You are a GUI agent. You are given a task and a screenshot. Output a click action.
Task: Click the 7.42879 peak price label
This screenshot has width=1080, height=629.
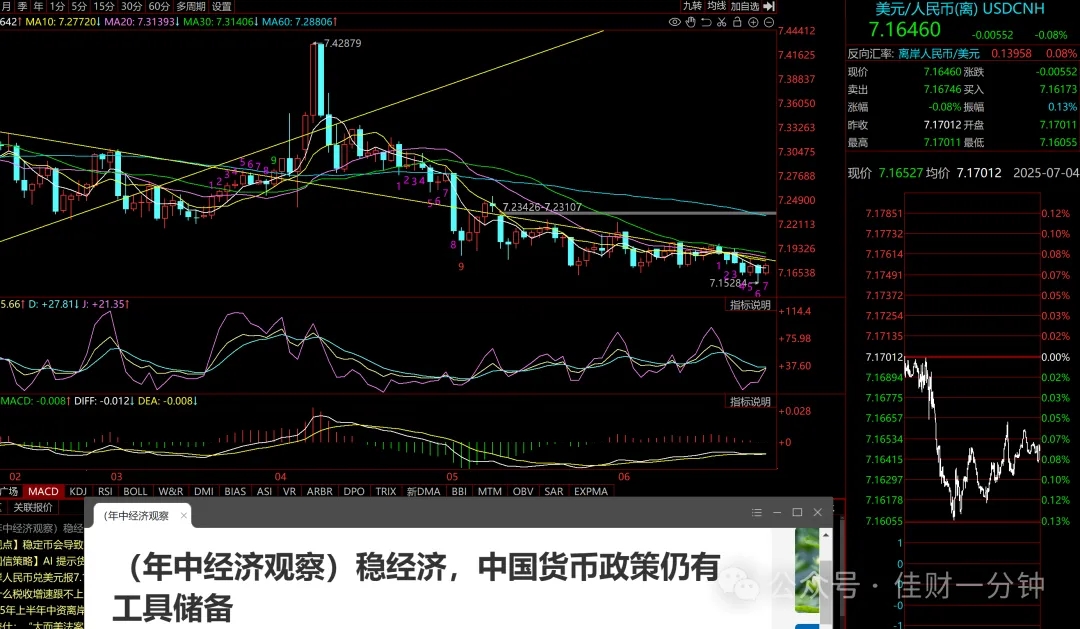click(342, 43)
